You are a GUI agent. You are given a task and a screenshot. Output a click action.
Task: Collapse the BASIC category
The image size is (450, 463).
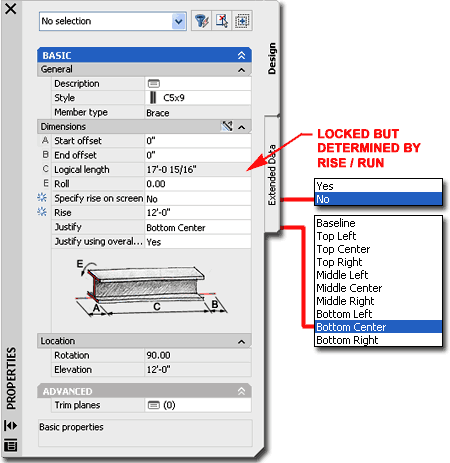point(241,55)
